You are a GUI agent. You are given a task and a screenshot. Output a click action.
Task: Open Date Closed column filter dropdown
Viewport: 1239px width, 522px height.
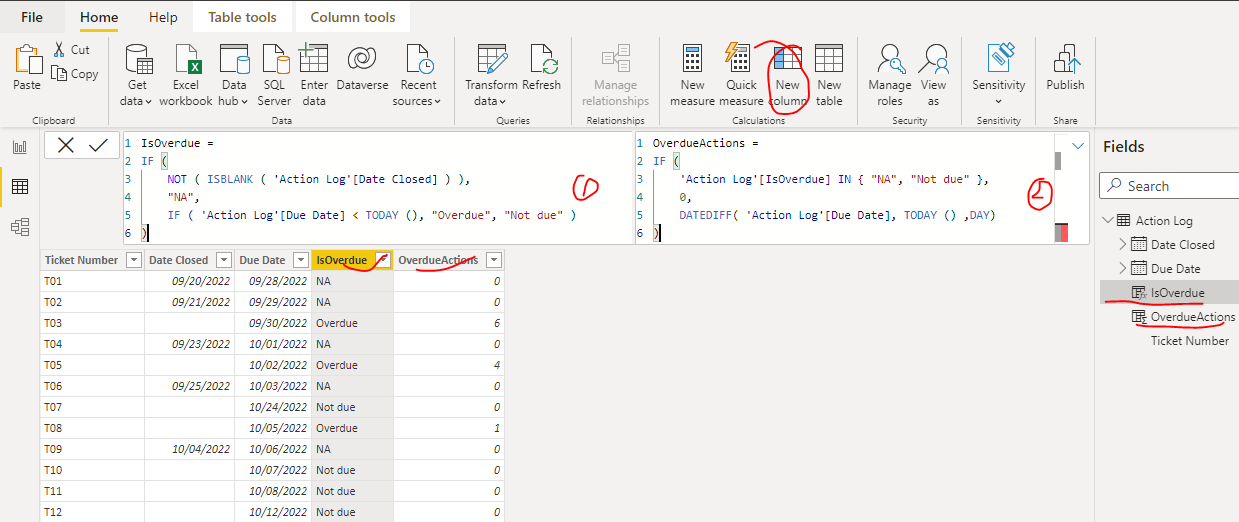click(x=224, y=260)
